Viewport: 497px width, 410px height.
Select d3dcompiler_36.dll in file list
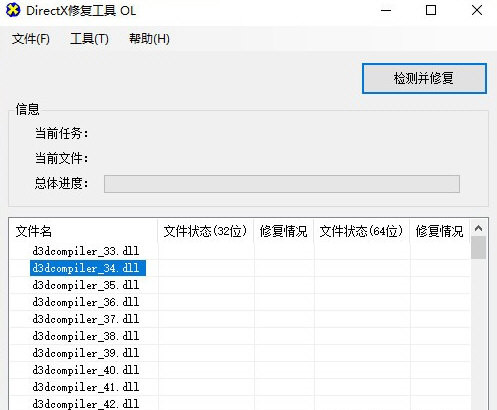(x=86, y=302)
